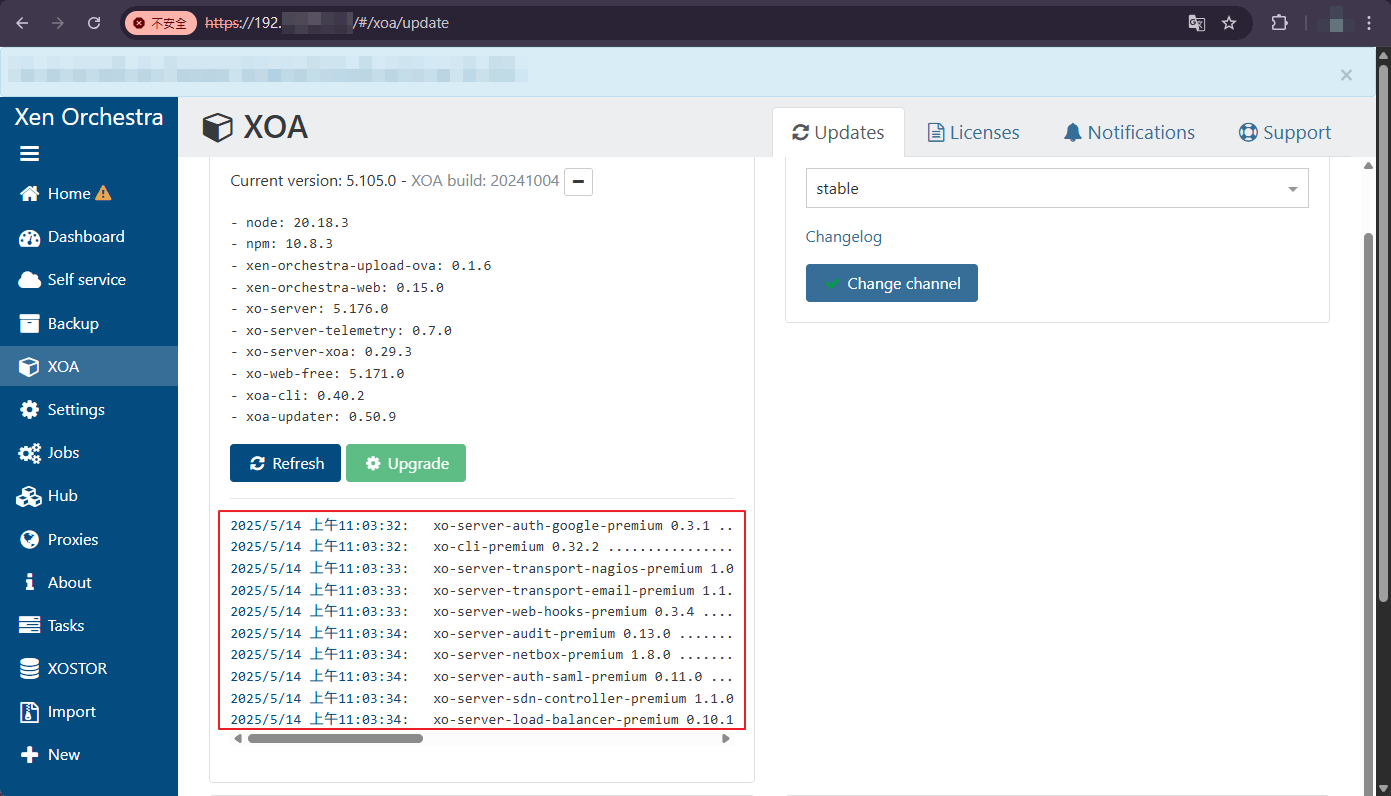Image resolution: width=1391 pixels, height=796 pixels.
Task: Switch to the Updates tab
Action: pos(838,133)
